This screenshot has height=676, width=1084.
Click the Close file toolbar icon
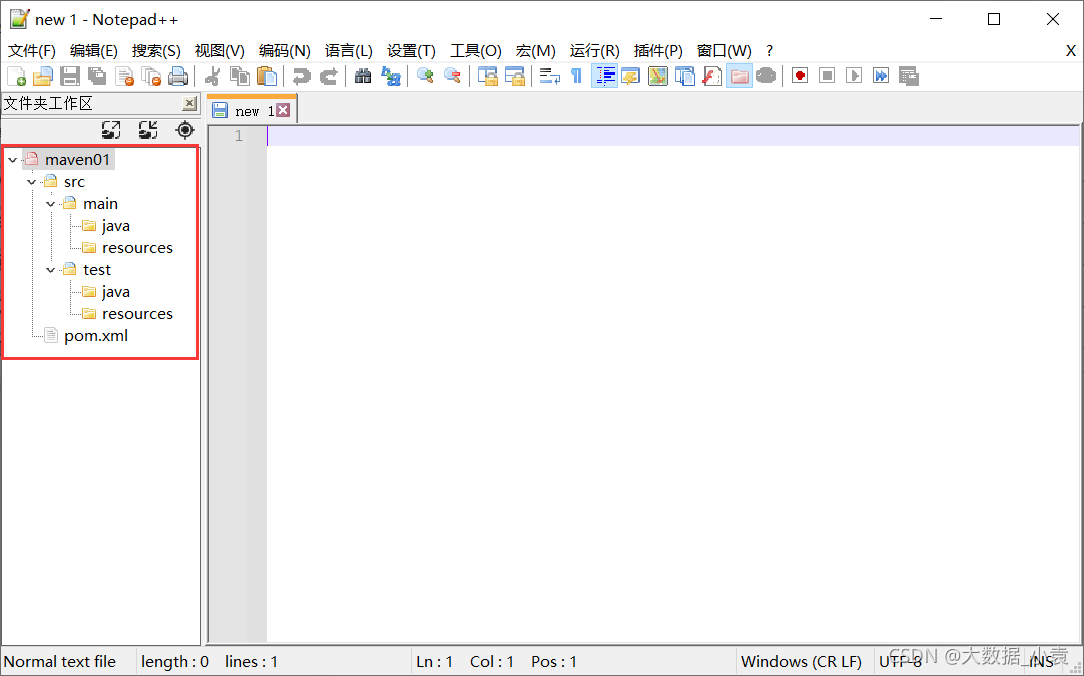[124, 76]
